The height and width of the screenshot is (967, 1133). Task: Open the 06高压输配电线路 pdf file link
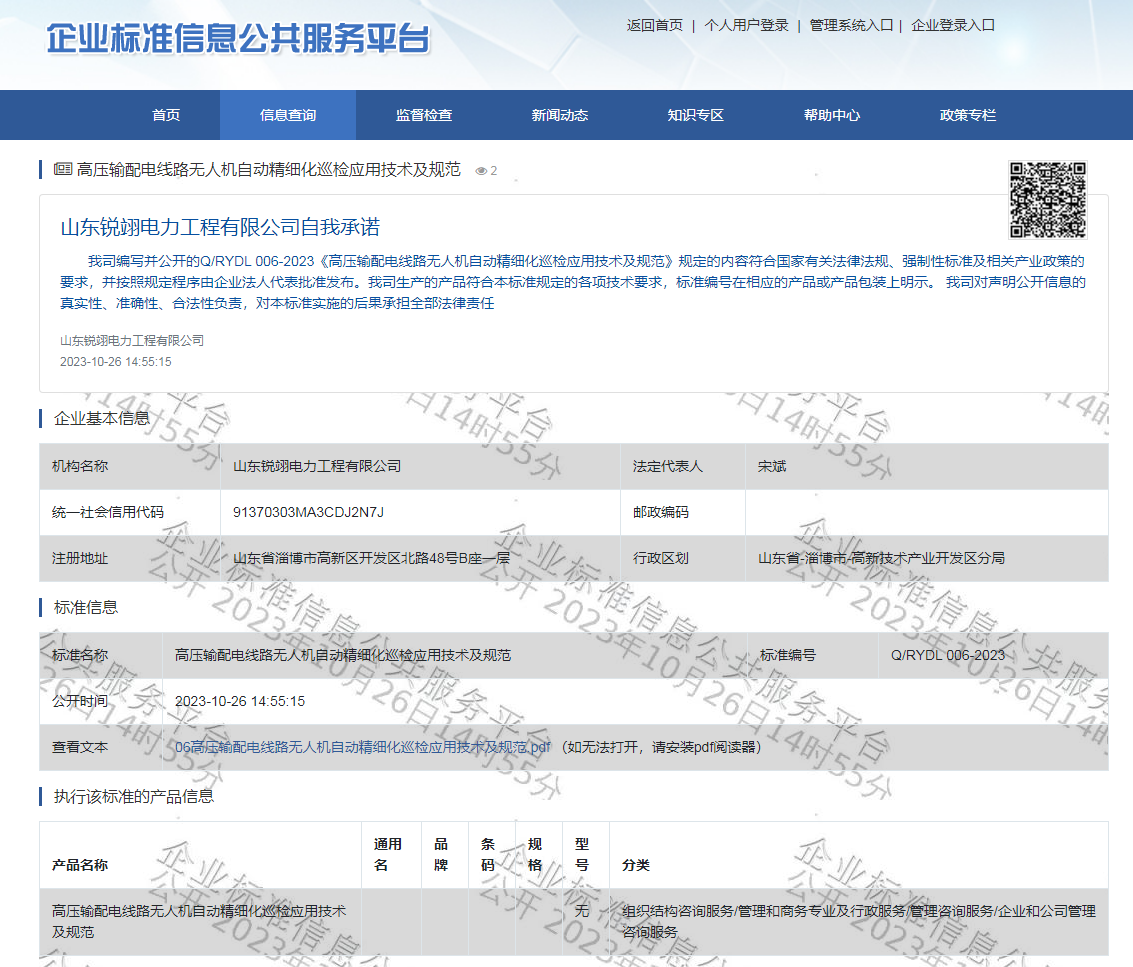click(363, 747)
